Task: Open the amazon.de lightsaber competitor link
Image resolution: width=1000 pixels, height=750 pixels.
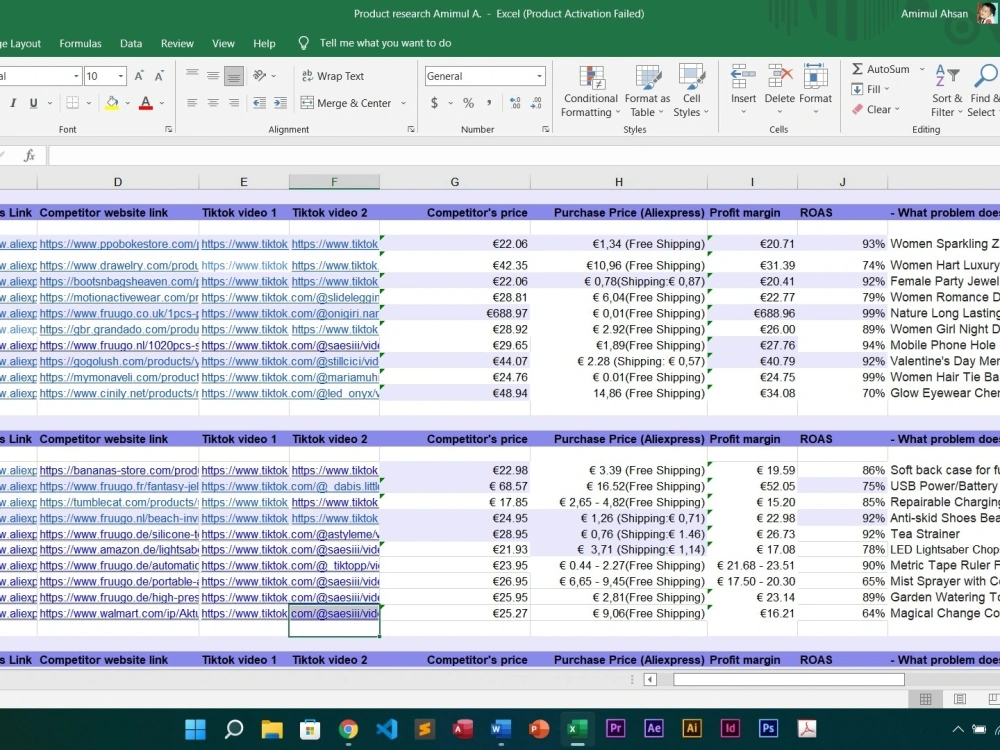Action: 119,550
